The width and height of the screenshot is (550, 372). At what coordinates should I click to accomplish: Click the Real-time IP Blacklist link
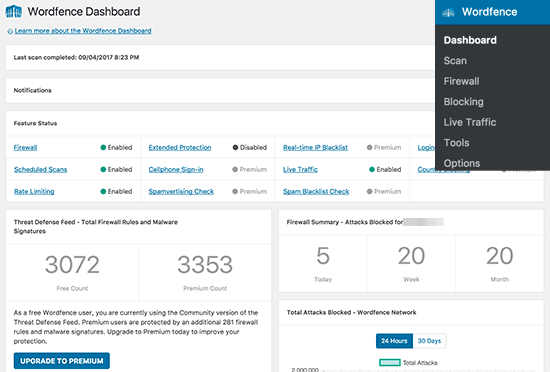click(x=315, y=148)
